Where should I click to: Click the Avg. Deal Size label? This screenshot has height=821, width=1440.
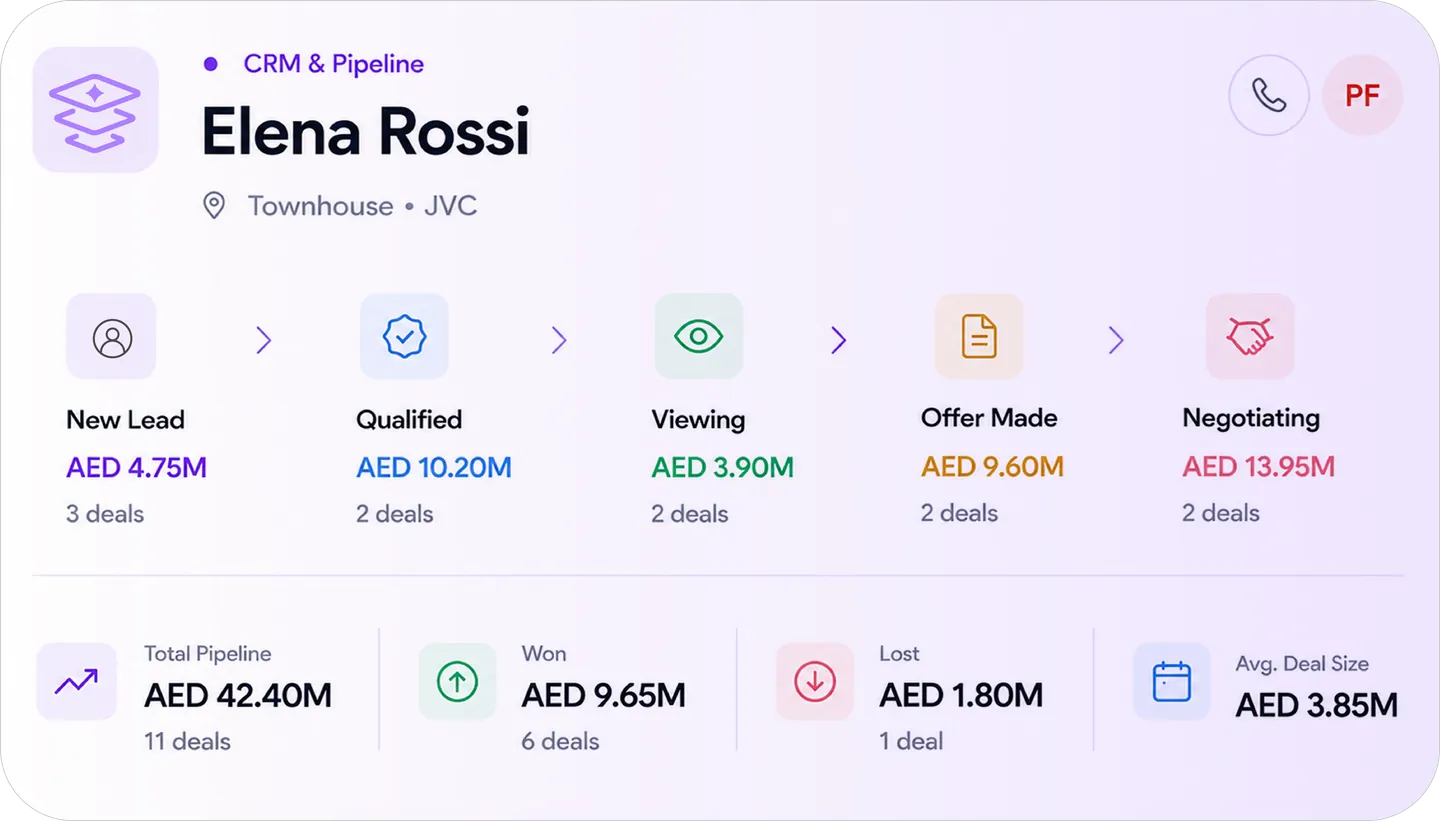[x=1302, y=664]
